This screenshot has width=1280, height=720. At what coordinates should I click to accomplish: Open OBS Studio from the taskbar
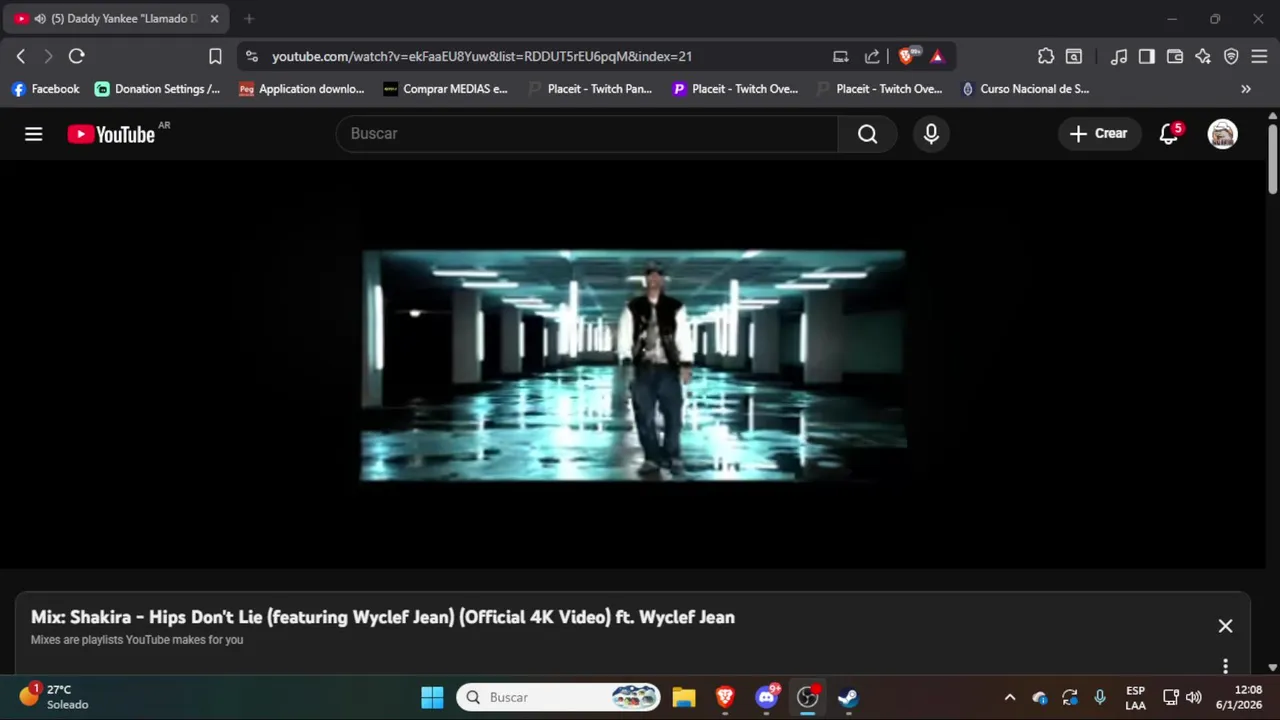tap(807, 697)
